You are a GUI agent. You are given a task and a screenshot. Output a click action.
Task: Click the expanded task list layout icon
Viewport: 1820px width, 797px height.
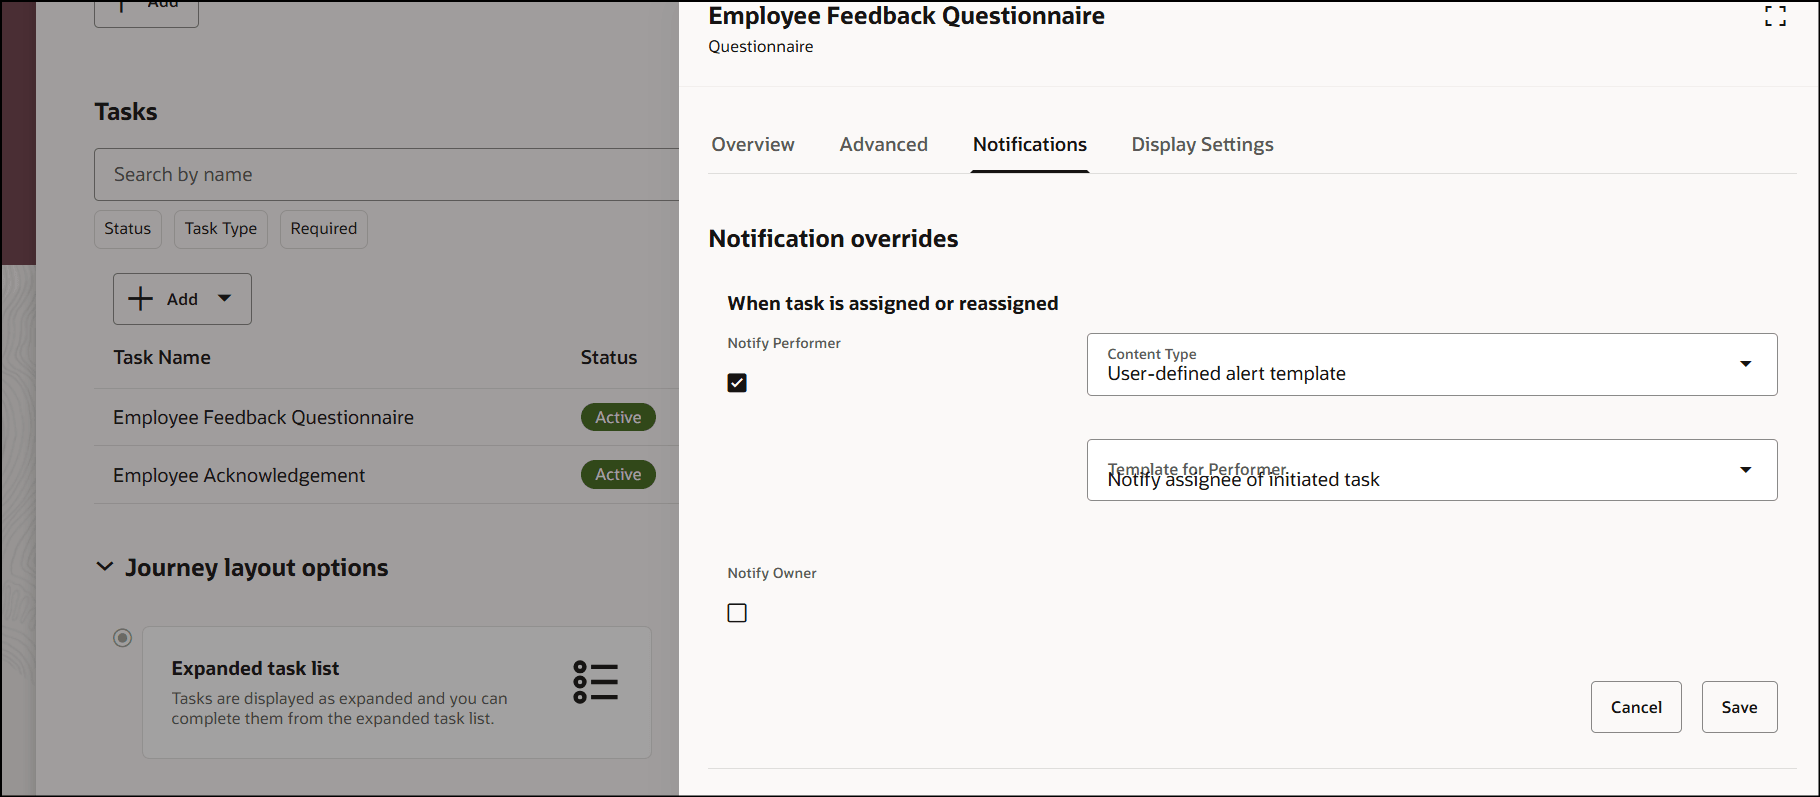point(596,682)
